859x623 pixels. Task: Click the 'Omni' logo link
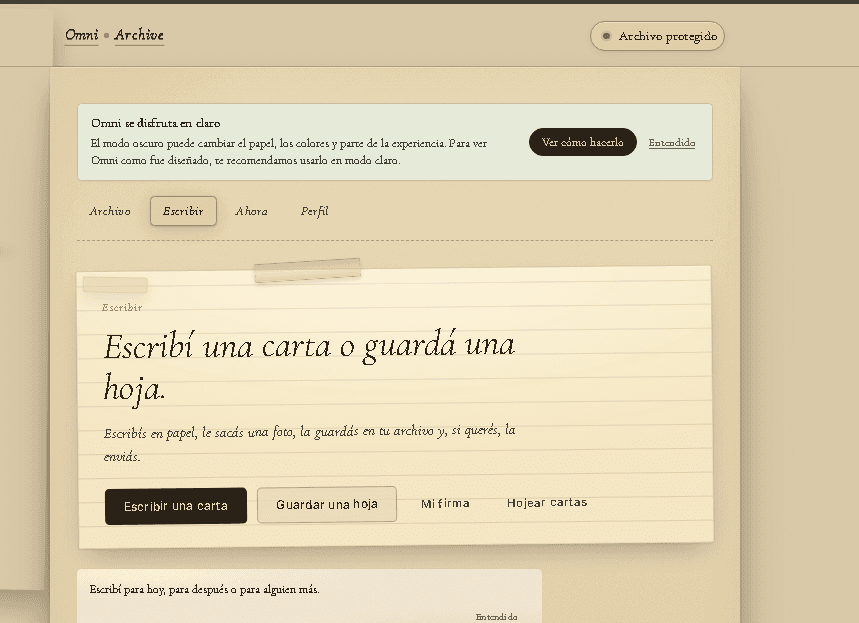pyautogui.click(x=82, y=35)
